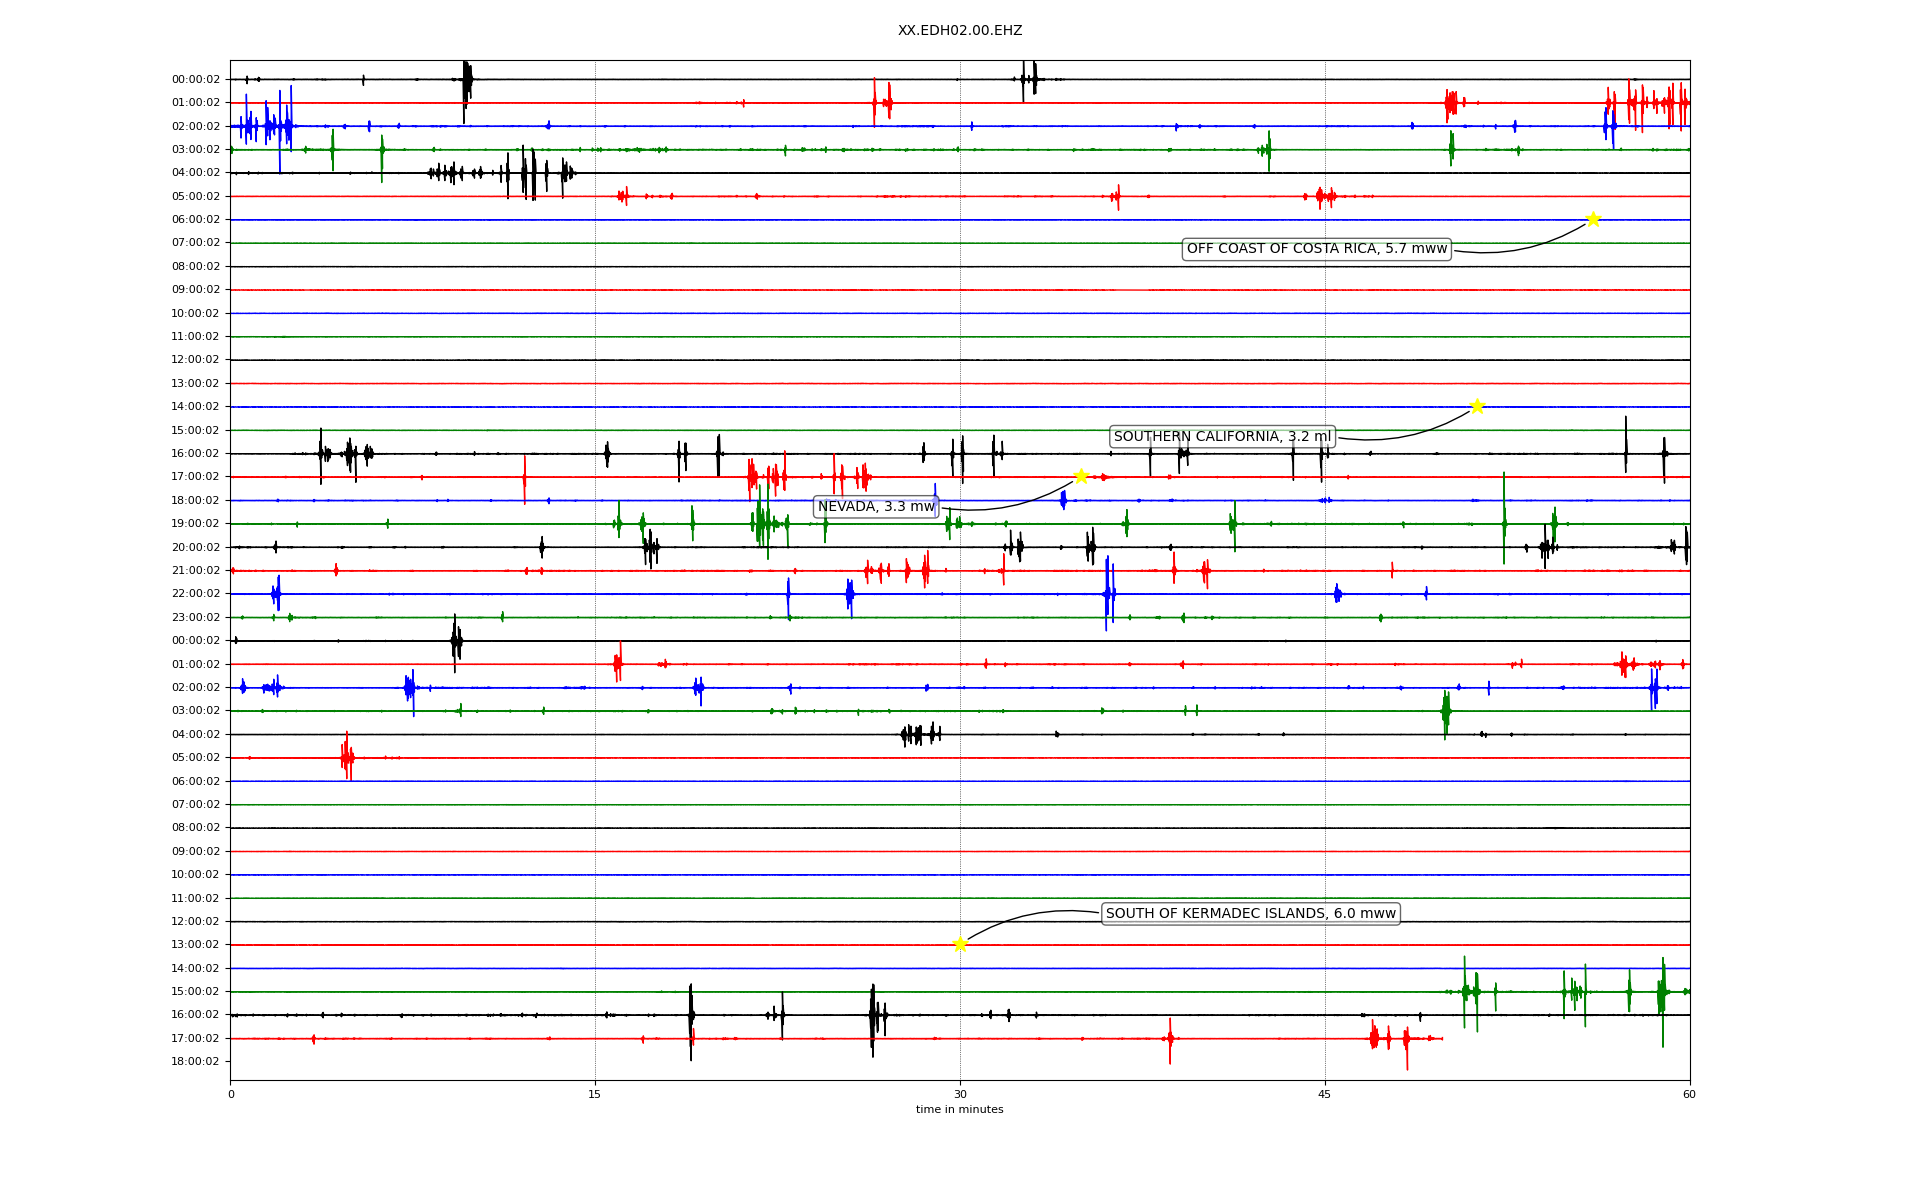The height and width of the screenshot is (1200, 1920).
Task: Click the Southern California star marker
Action: tap(1476, 406)
